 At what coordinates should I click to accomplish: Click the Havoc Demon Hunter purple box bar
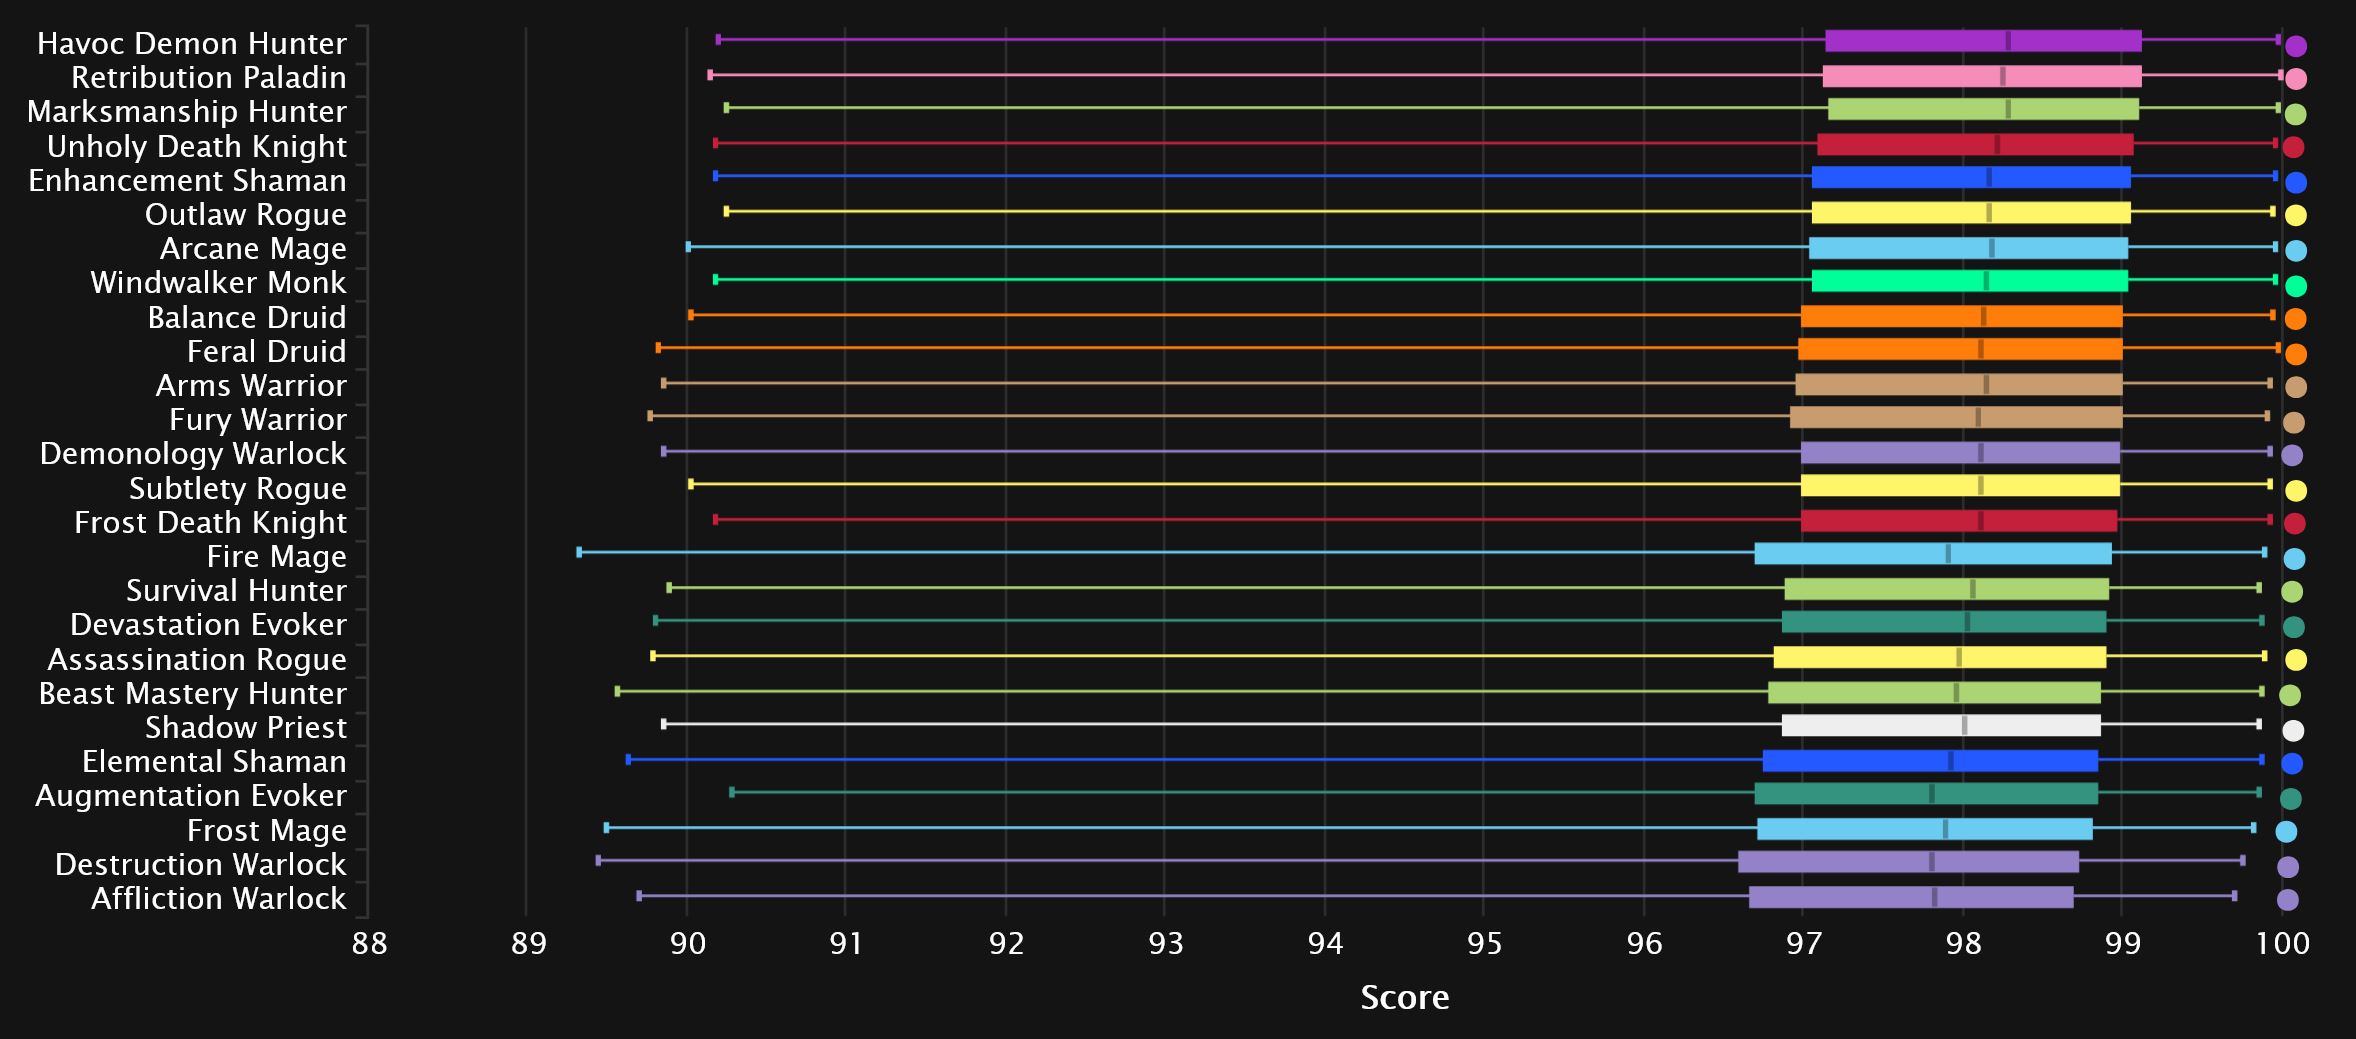click(1983, 41)
